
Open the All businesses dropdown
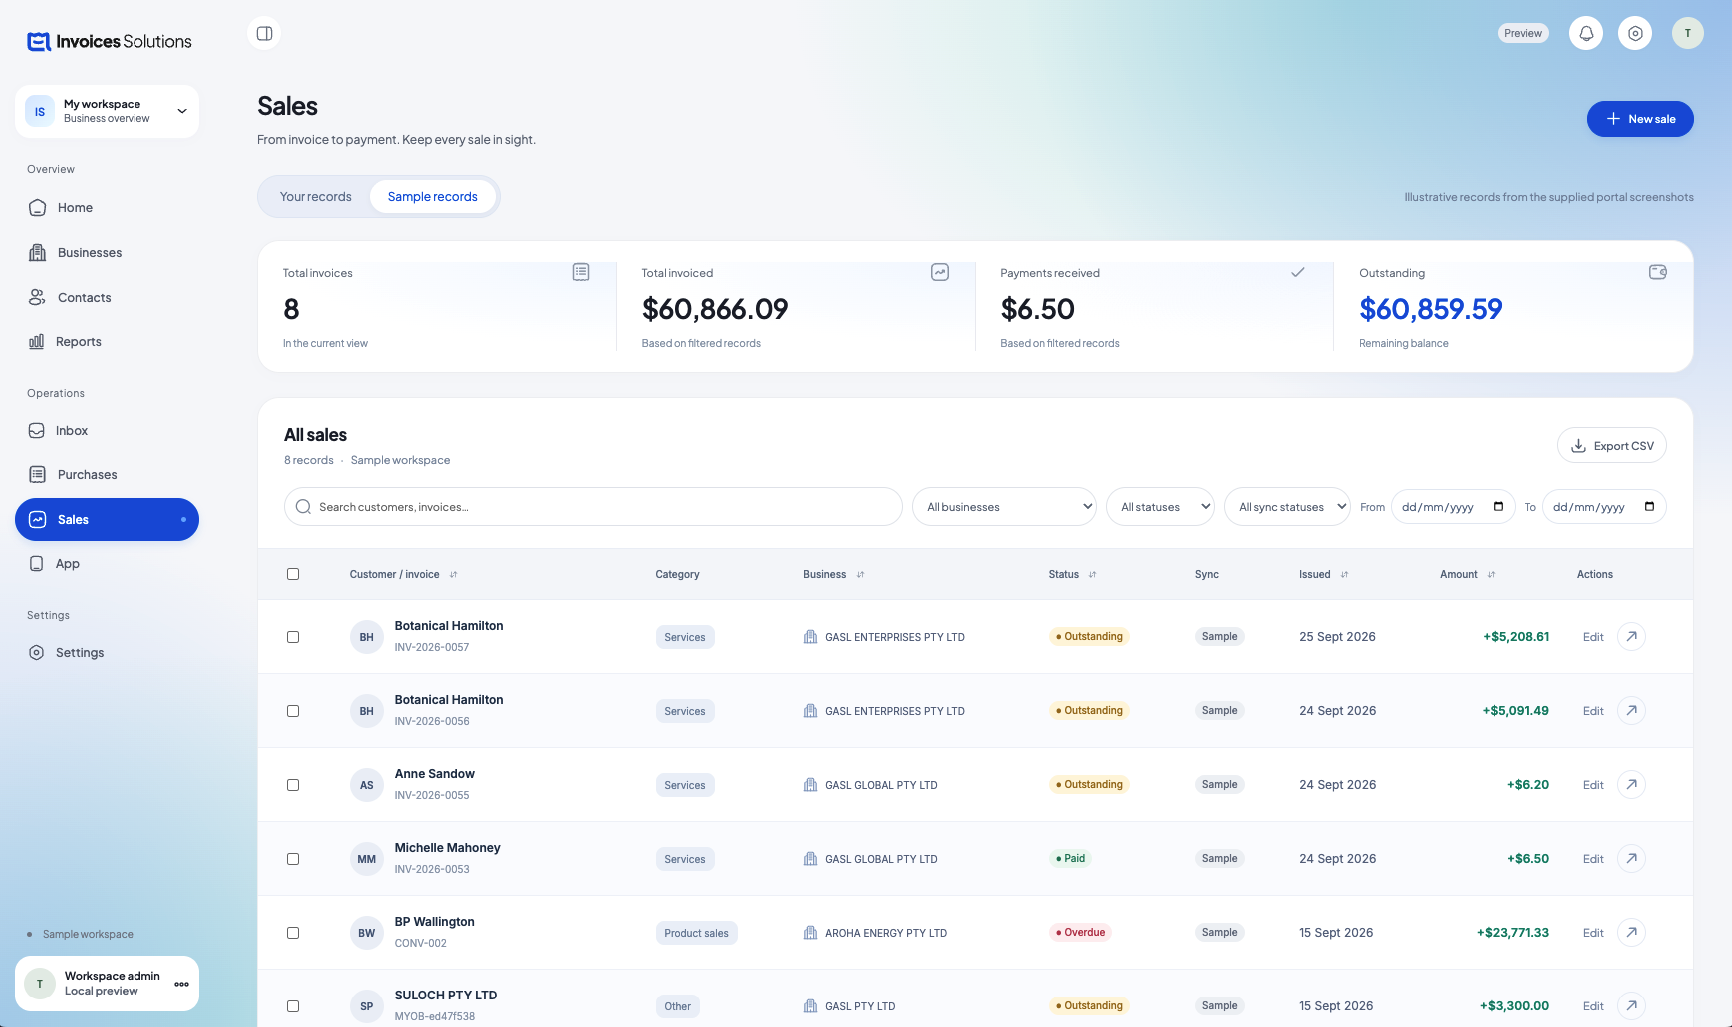tap(1004, 507)
